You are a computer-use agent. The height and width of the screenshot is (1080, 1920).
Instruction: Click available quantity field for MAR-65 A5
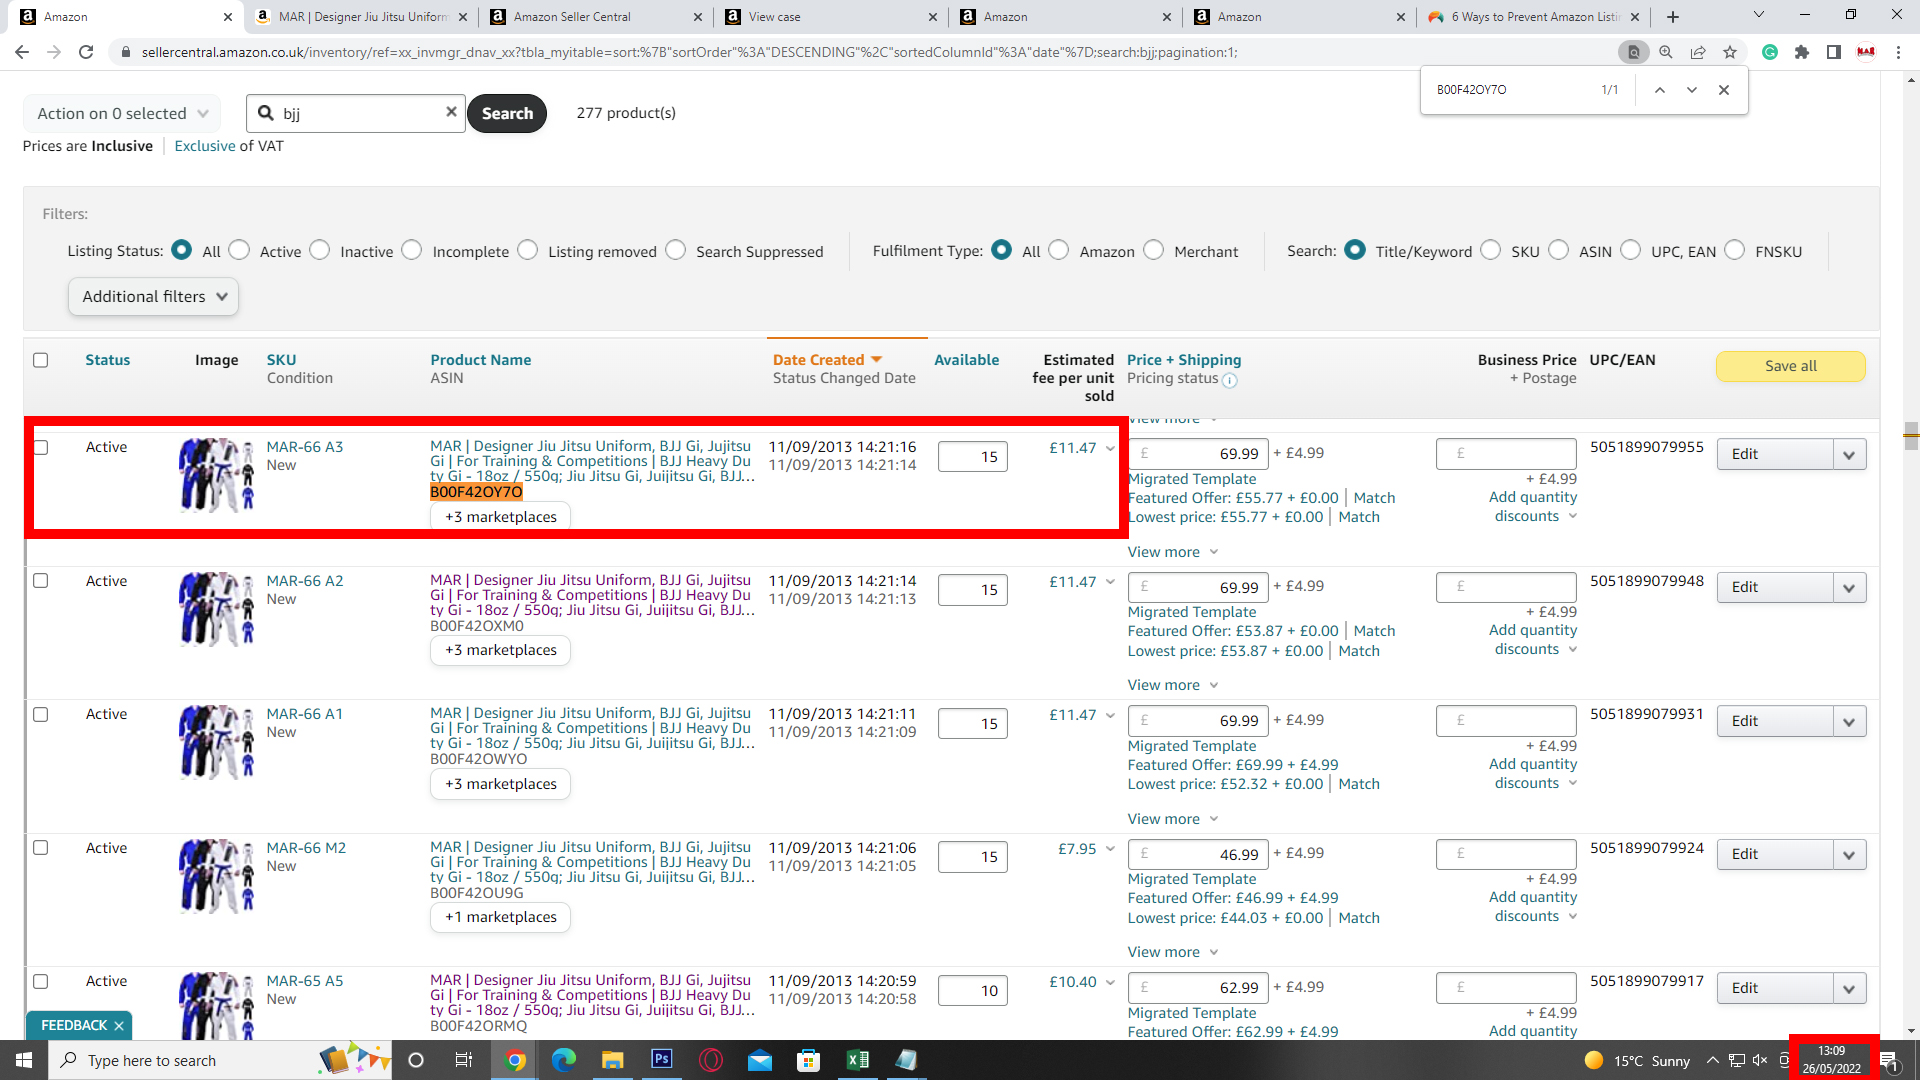click(973, 990)
